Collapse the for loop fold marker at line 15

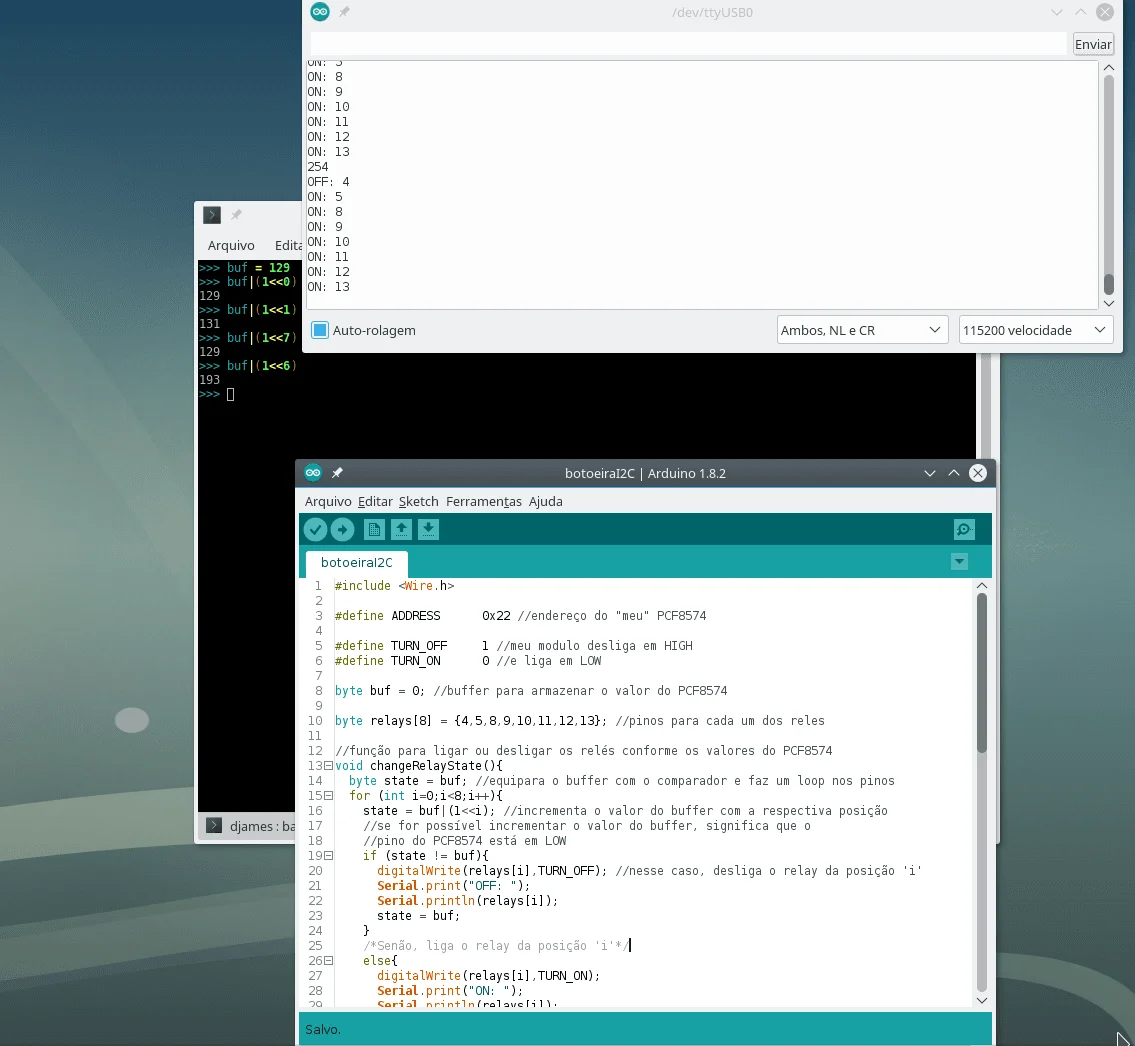click(x=329, y=796)
